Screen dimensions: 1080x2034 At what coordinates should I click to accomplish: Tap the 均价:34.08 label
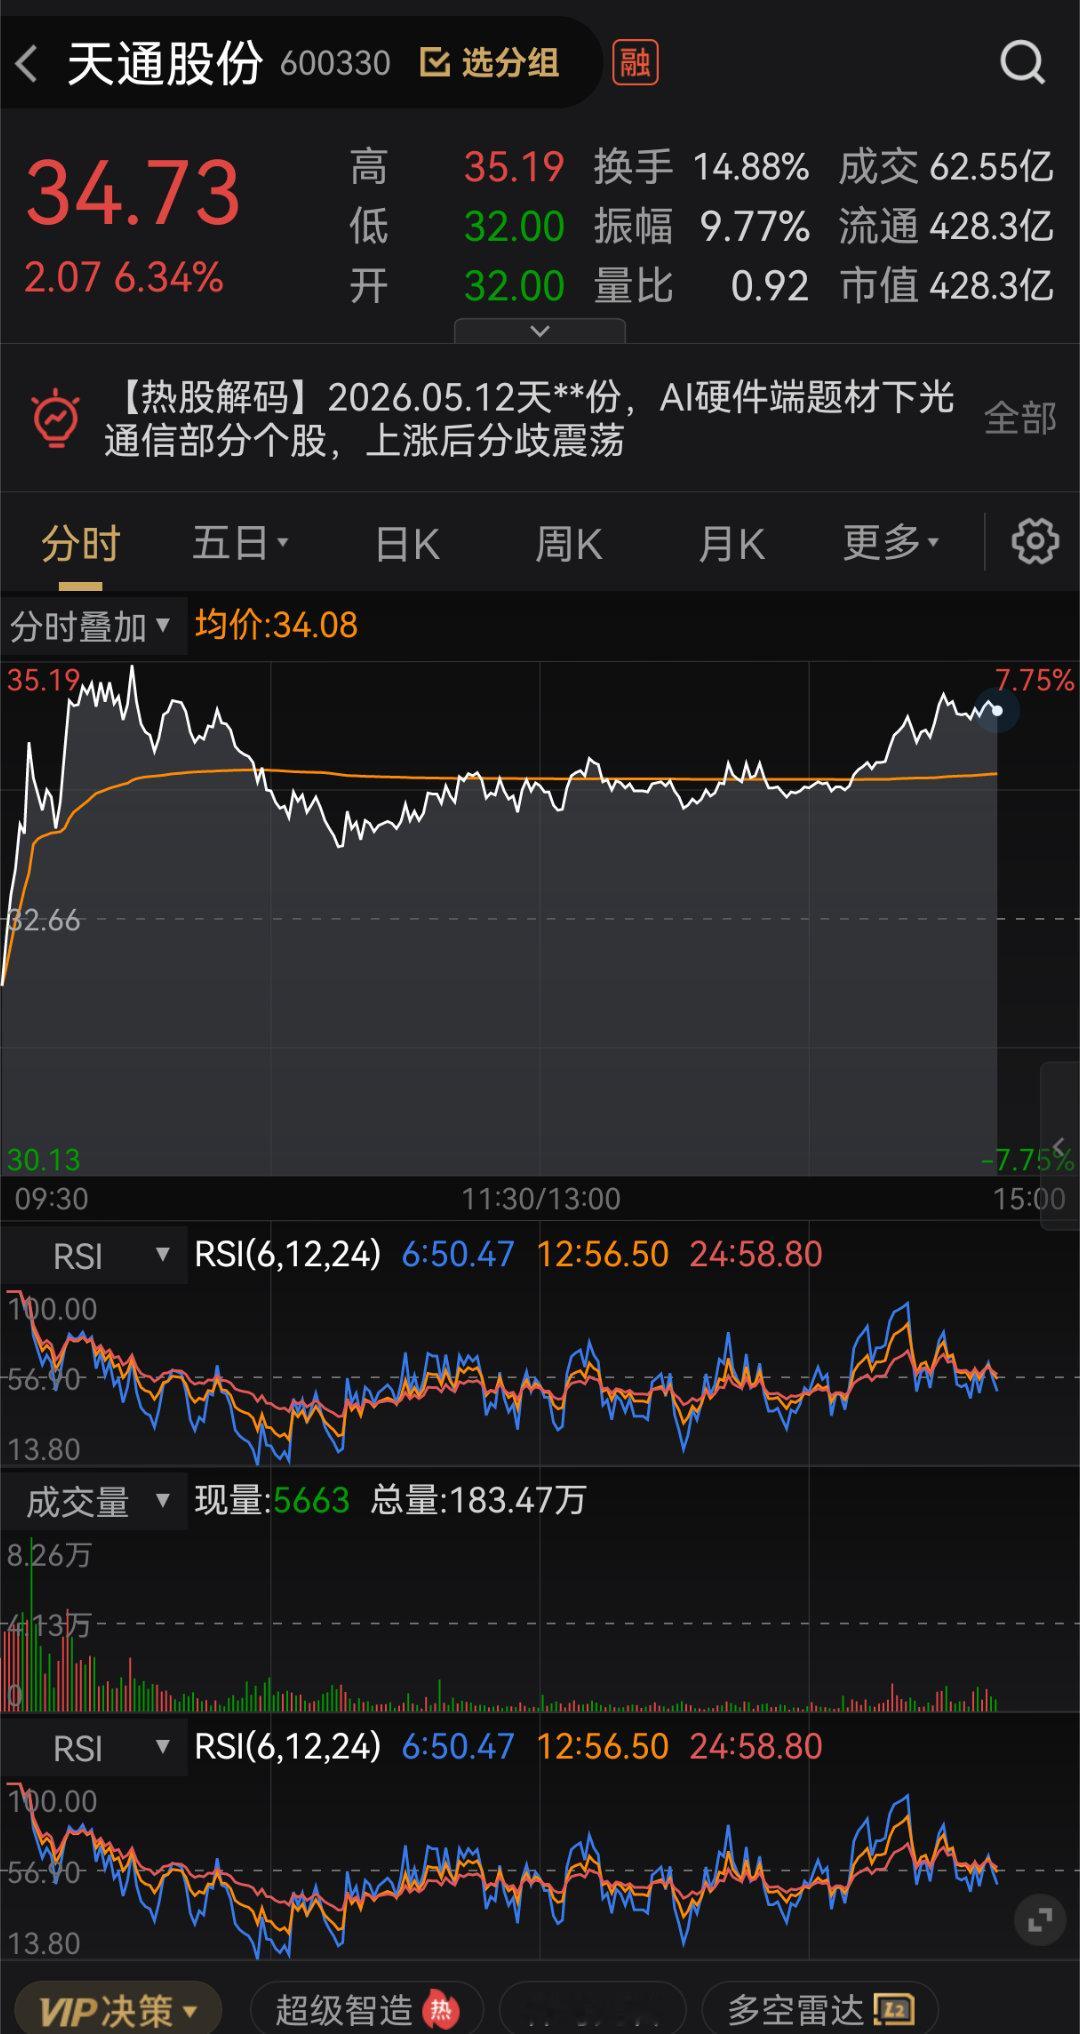point(276,626)
